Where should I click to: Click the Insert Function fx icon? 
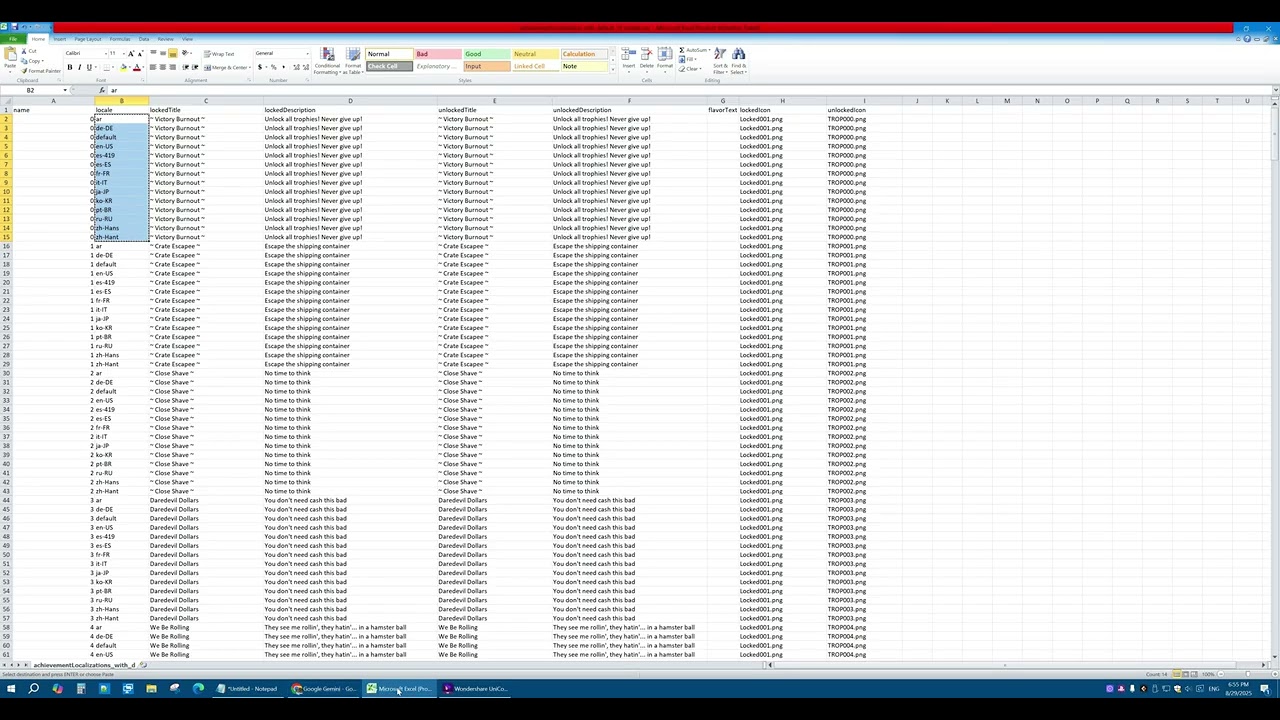(102, 90)
